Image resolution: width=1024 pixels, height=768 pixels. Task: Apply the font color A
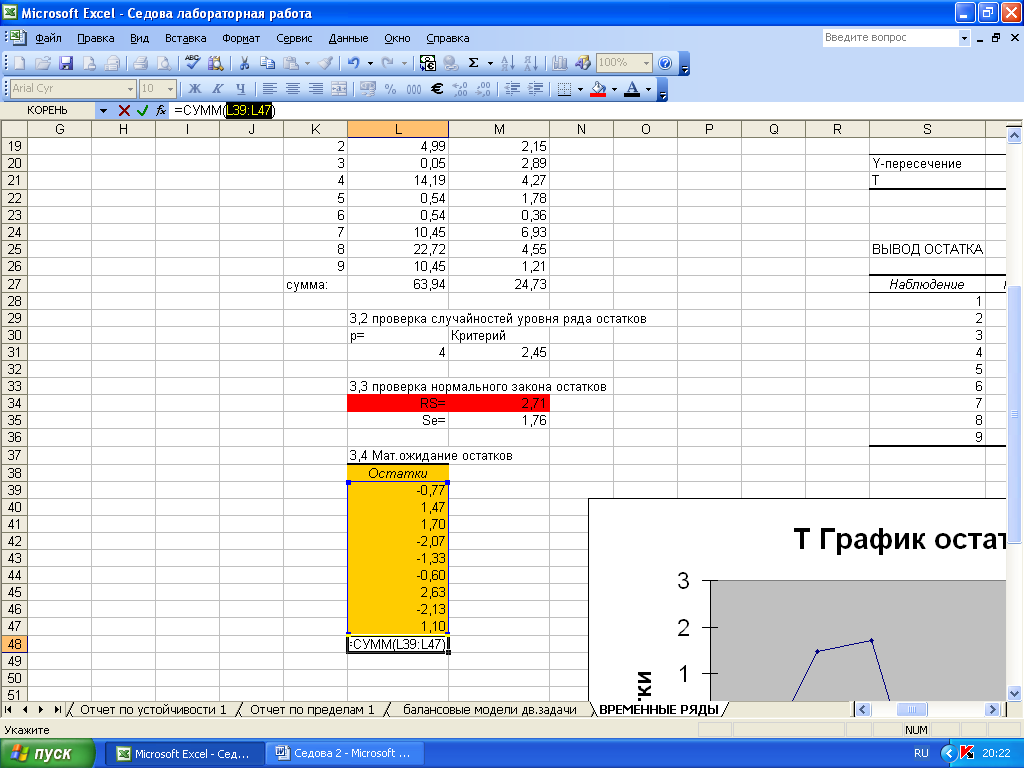tap(632, 89)
